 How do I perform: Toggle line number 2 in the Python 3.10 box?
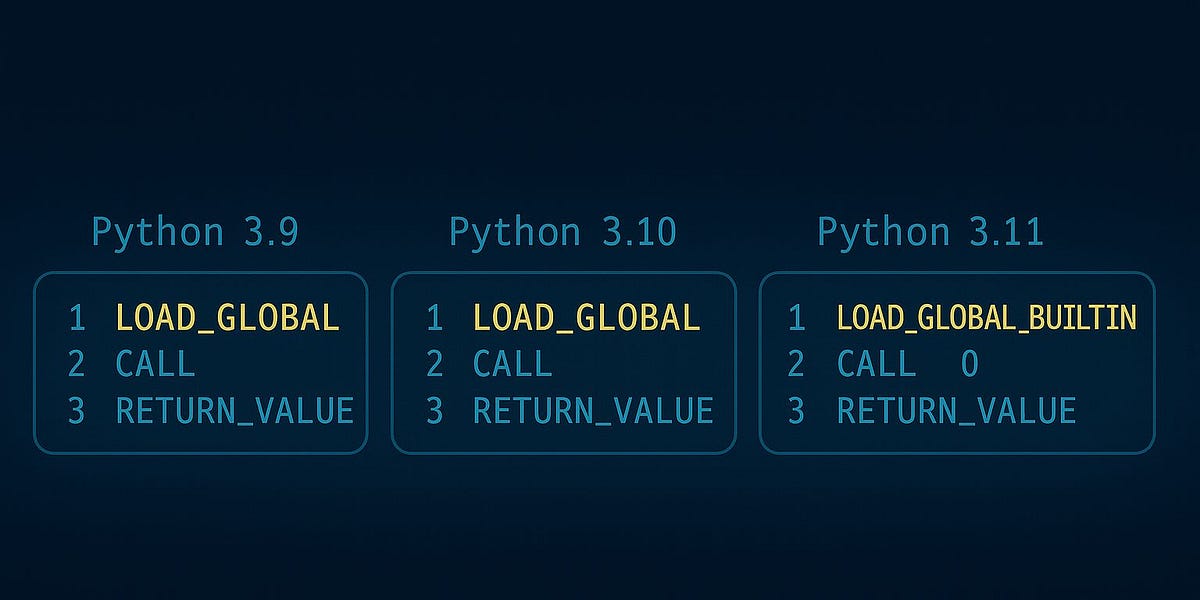click(437, 364)
